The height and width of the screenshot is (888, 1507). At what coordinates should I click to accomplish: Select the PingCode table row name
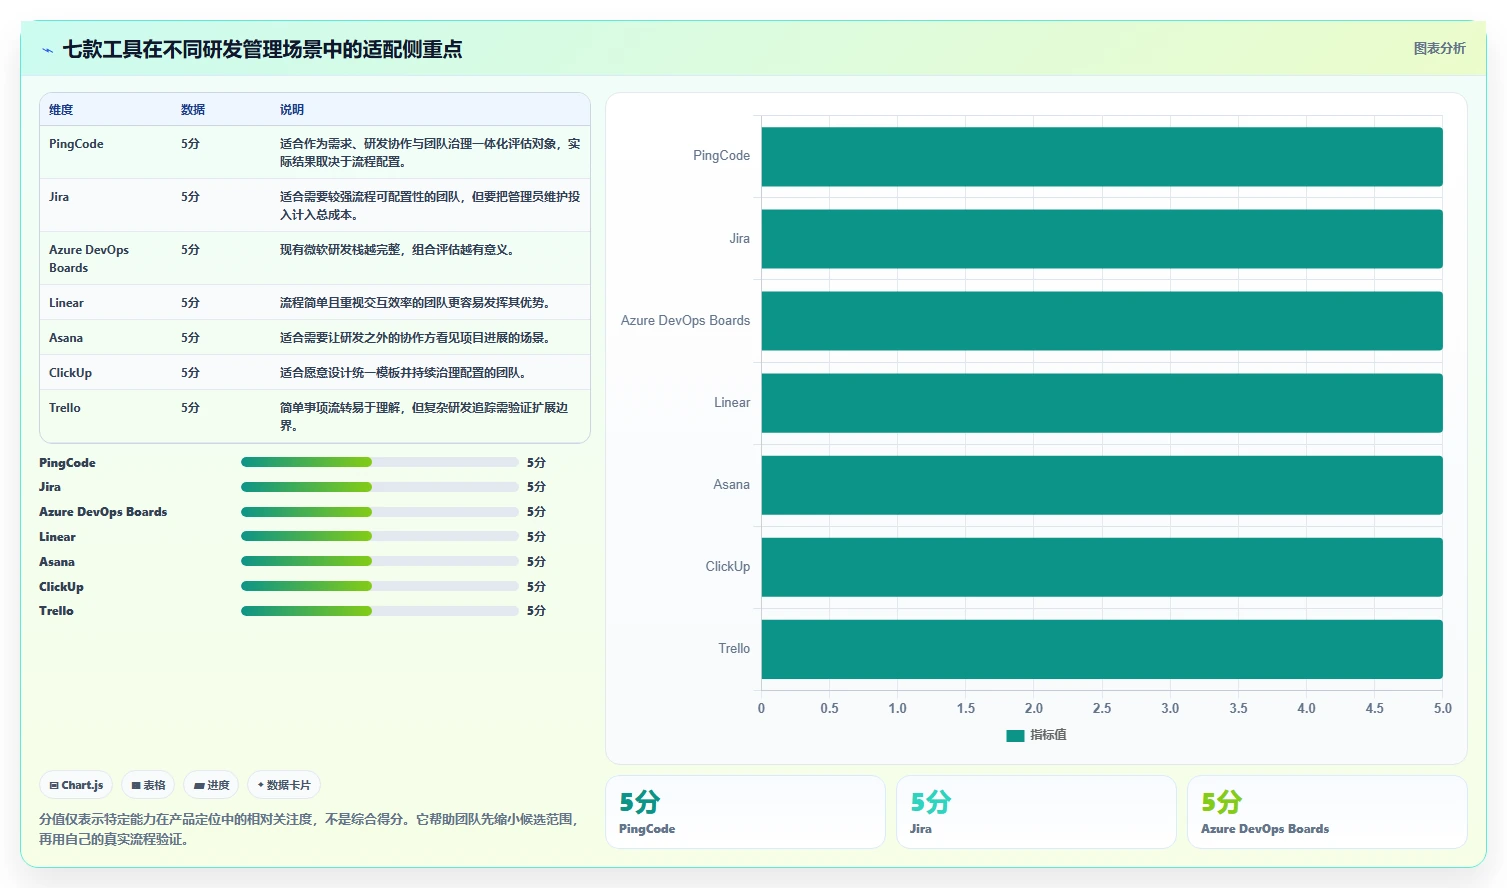click(x=76, y=144)
